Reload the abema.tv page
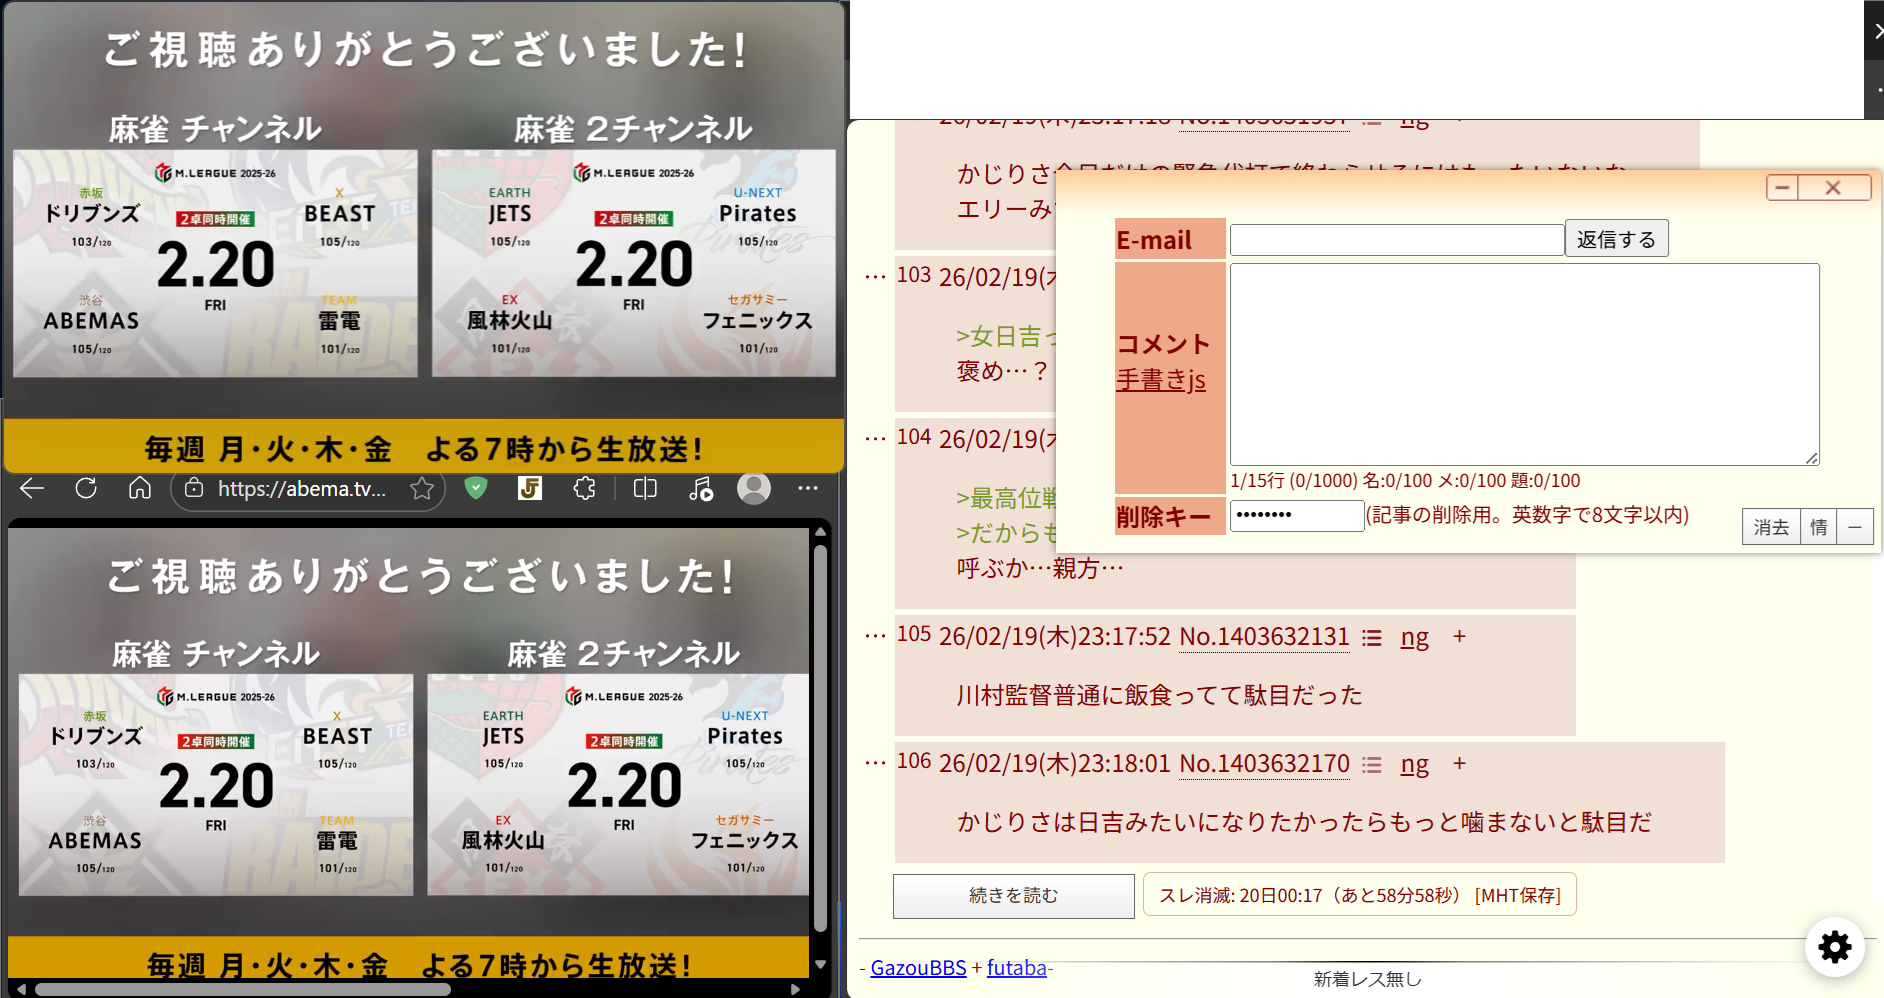Screen dimensions: 1884x998 click(x=86, y=488)
